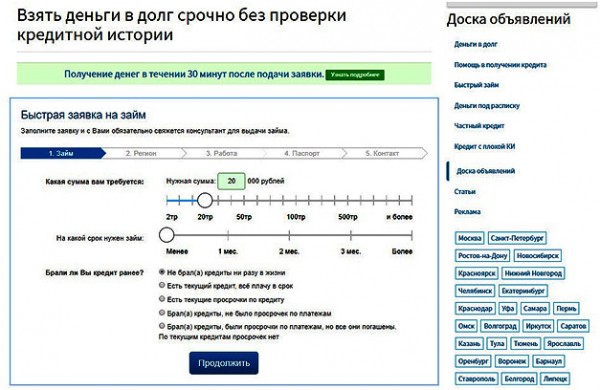Set loan amount slider to 100тр mark
Screen dimensions: 600x390
295,200
